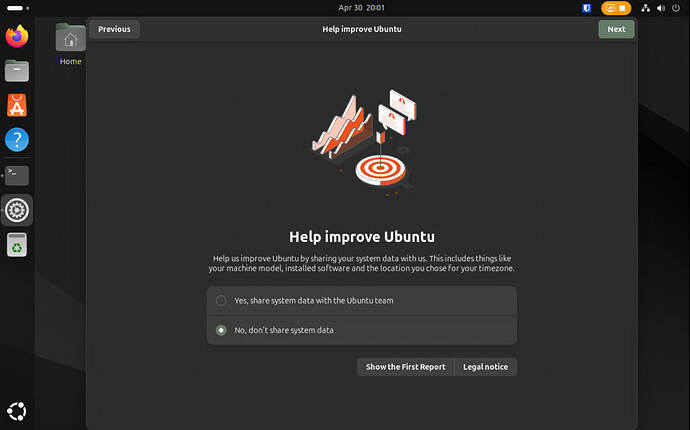690x430 pixels.
Task: Open Firefox from the dock
Action: pos(17,36)
